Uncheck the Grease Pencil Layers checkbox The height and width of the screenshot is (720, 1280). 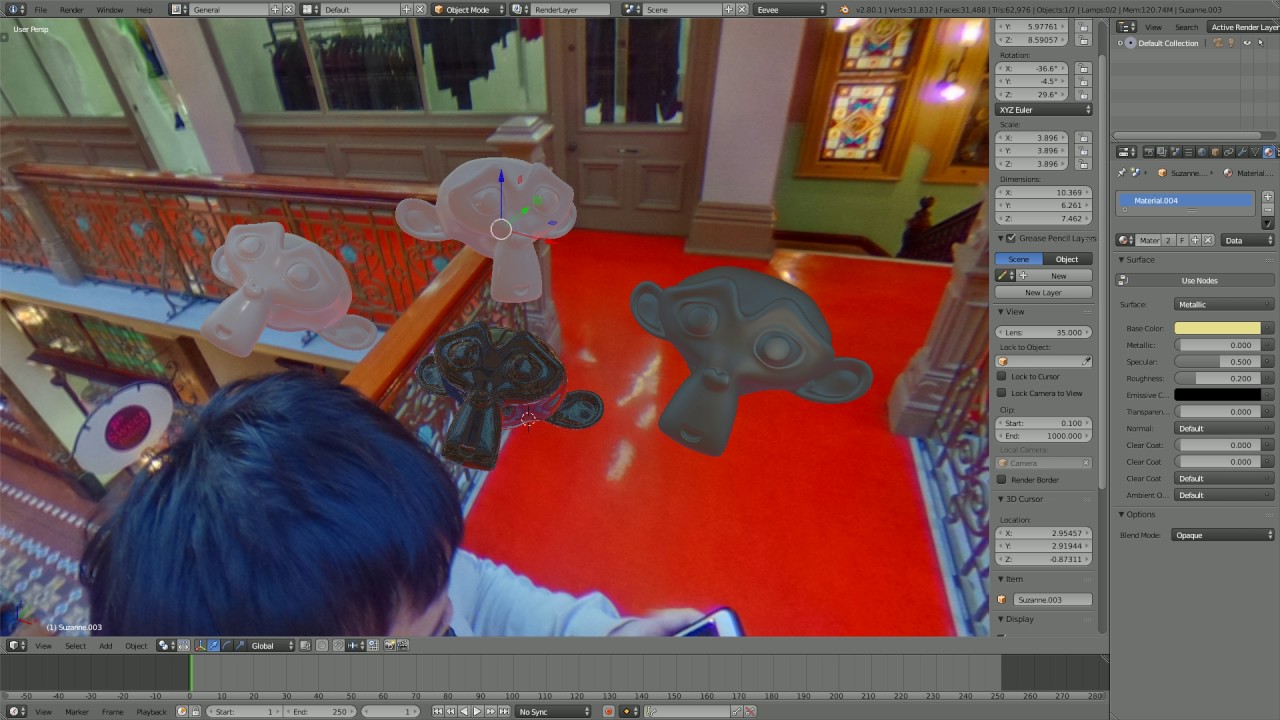(x=1011, y=238)
